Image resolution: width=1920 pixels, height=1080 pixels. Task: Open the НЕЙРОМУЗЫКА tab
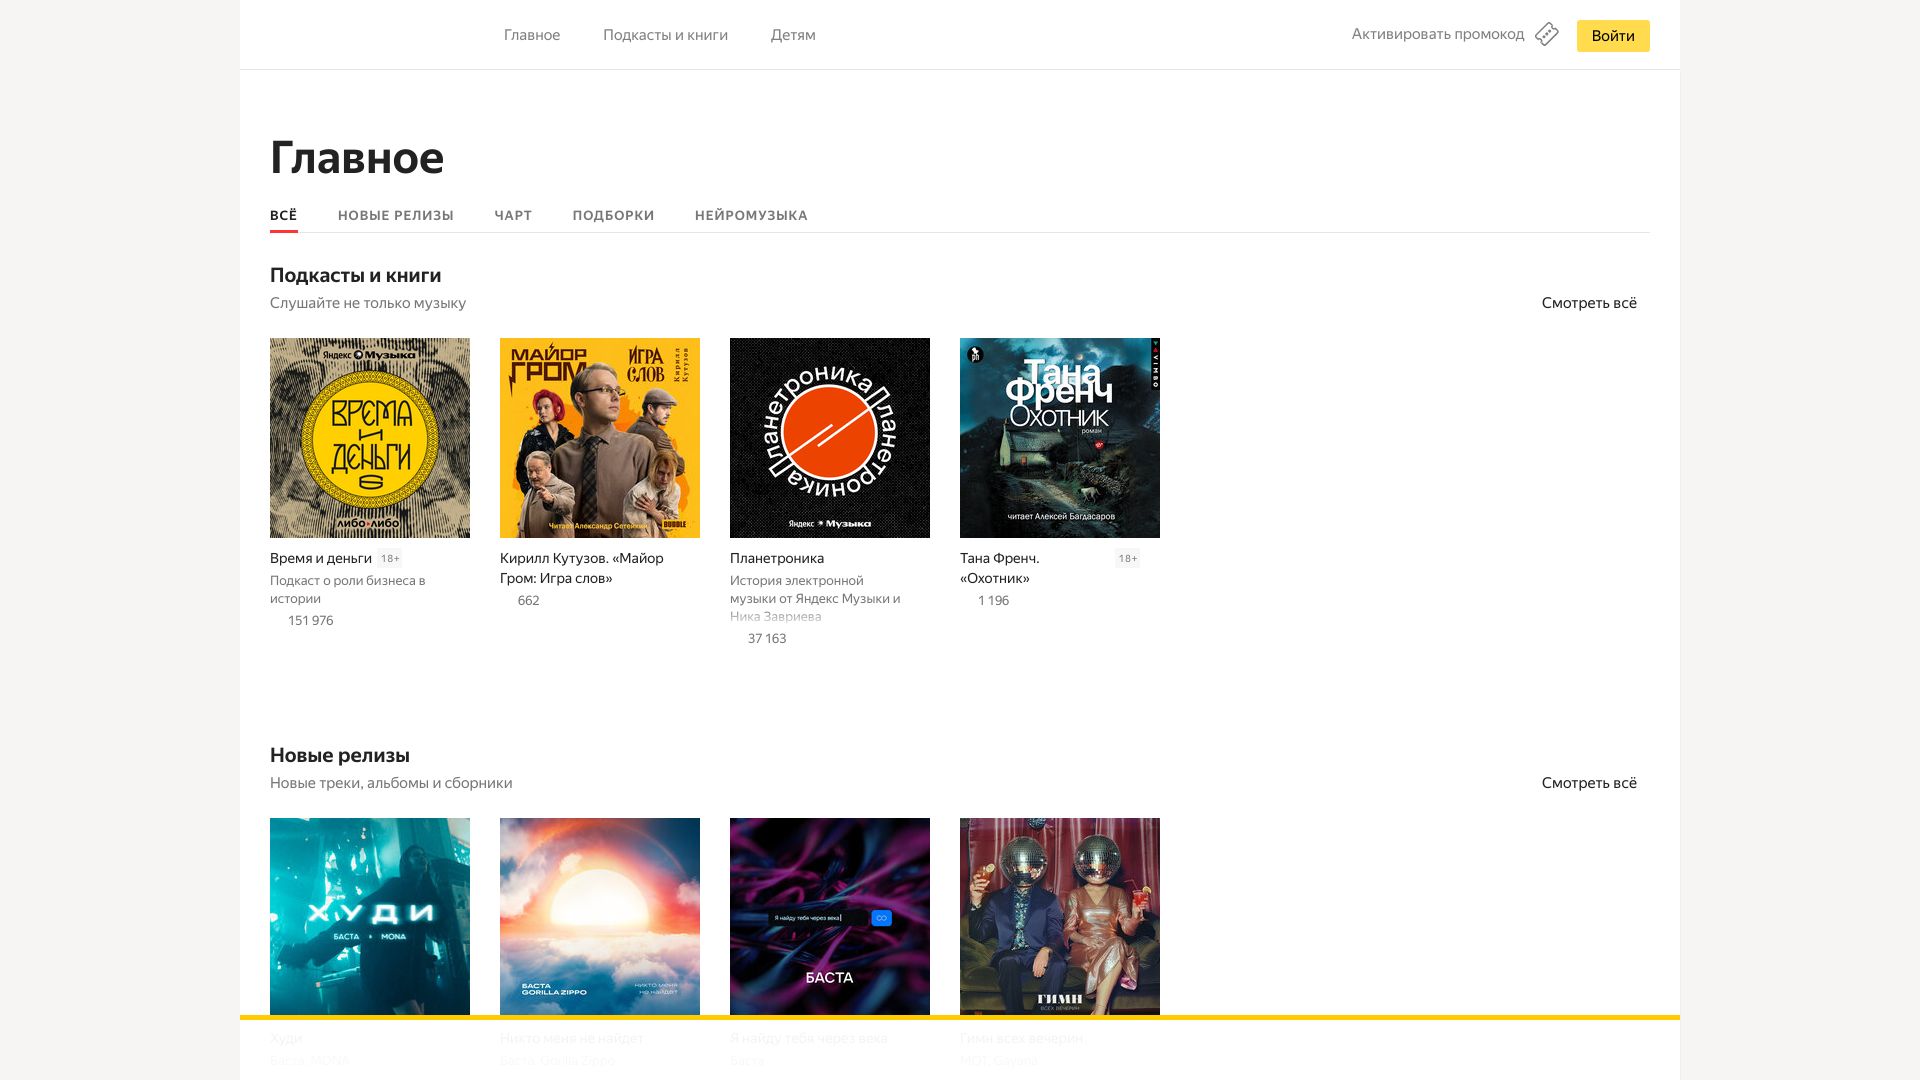coord(751,215)
